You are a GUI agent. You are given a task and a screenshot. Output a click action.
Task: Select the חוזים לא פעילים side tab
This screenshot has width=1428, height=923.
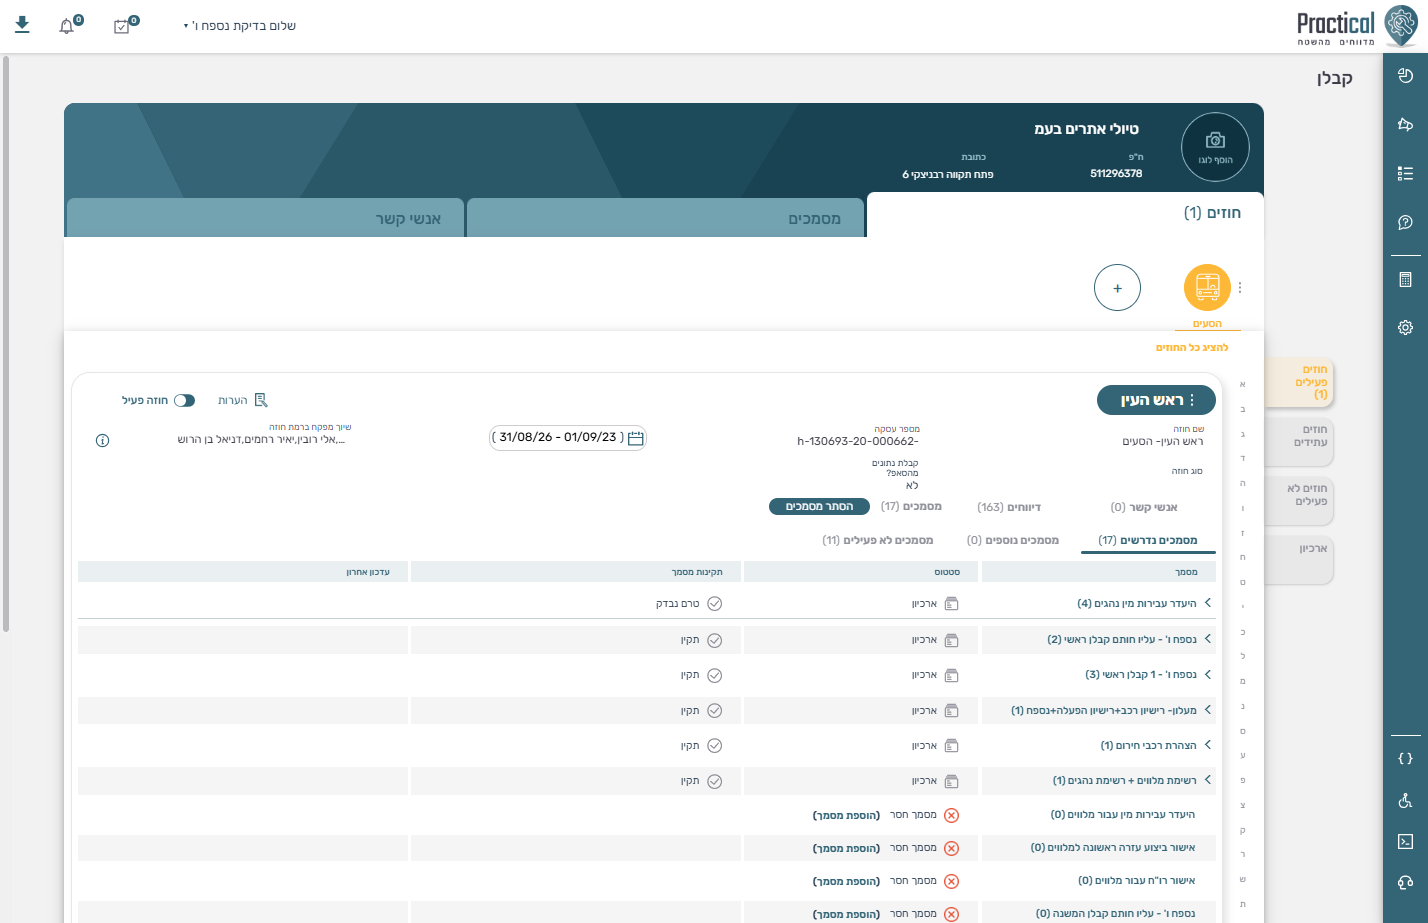tap(1299, 500)
